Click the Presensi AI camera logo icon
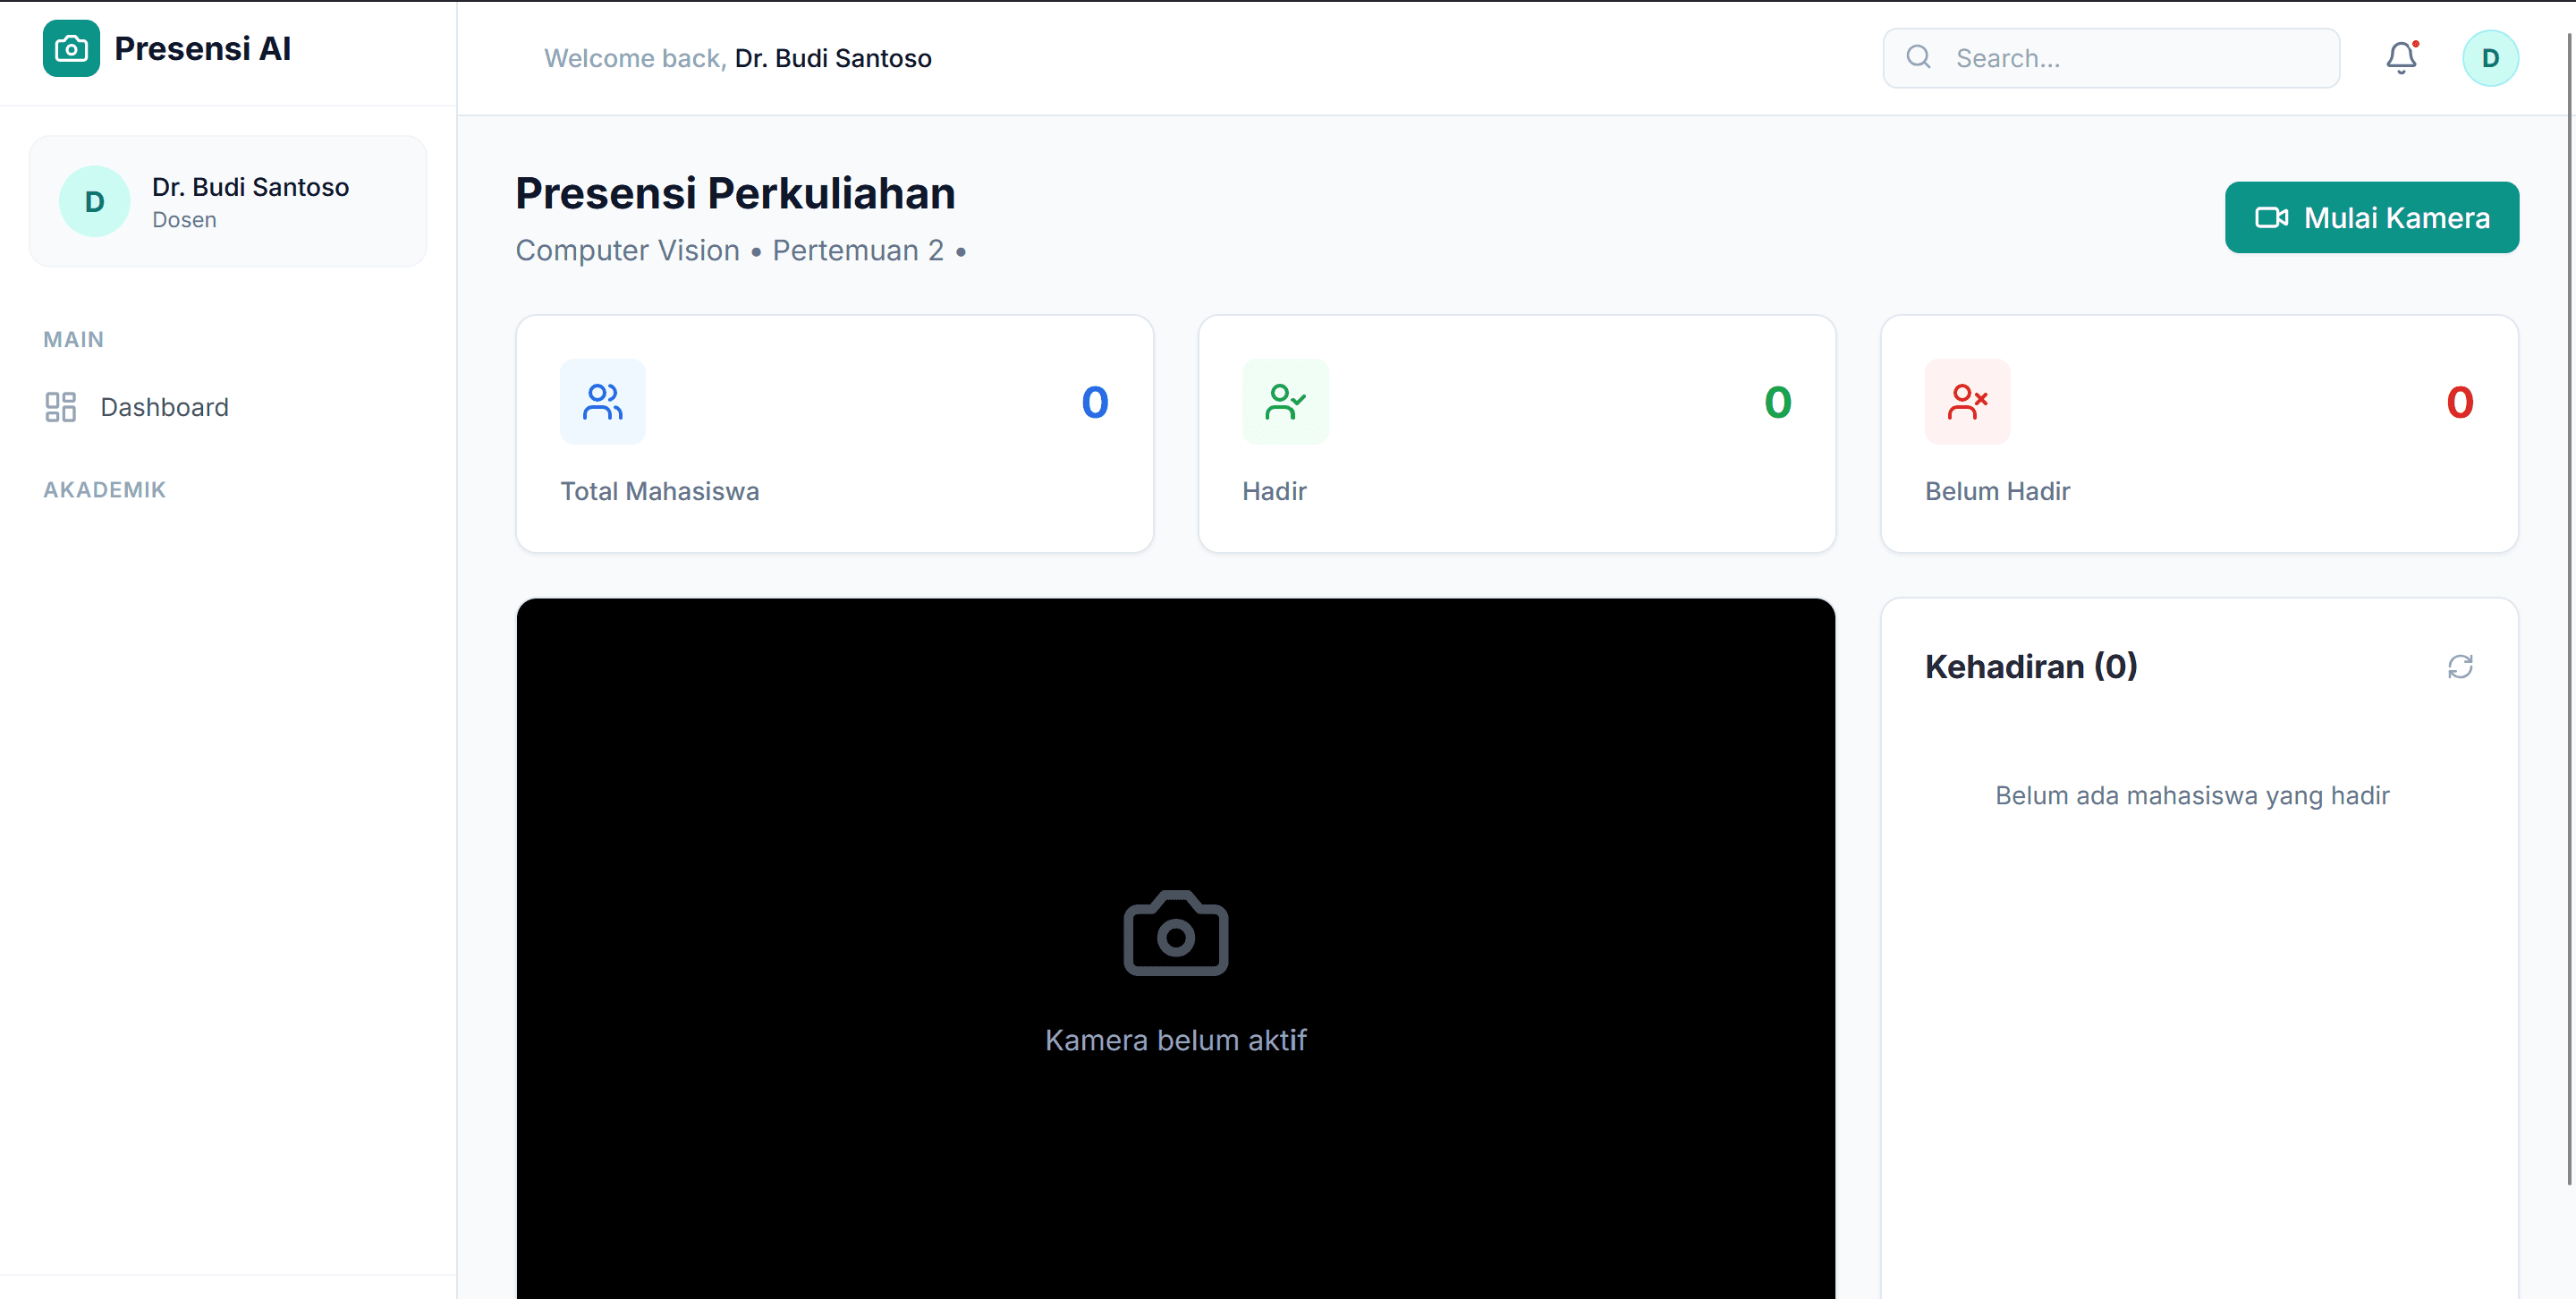This screenshot has height=1299, width=2576. click(x=70, y=47)
